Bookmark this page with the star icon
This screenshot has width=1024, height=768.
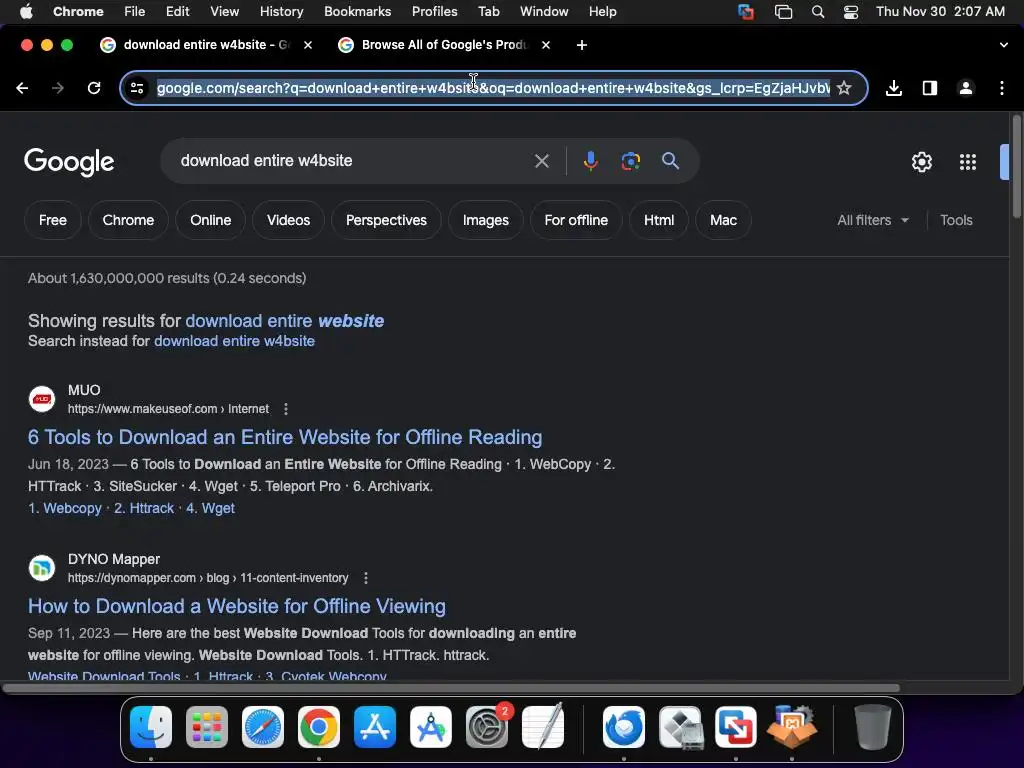[x=844, y=88]
